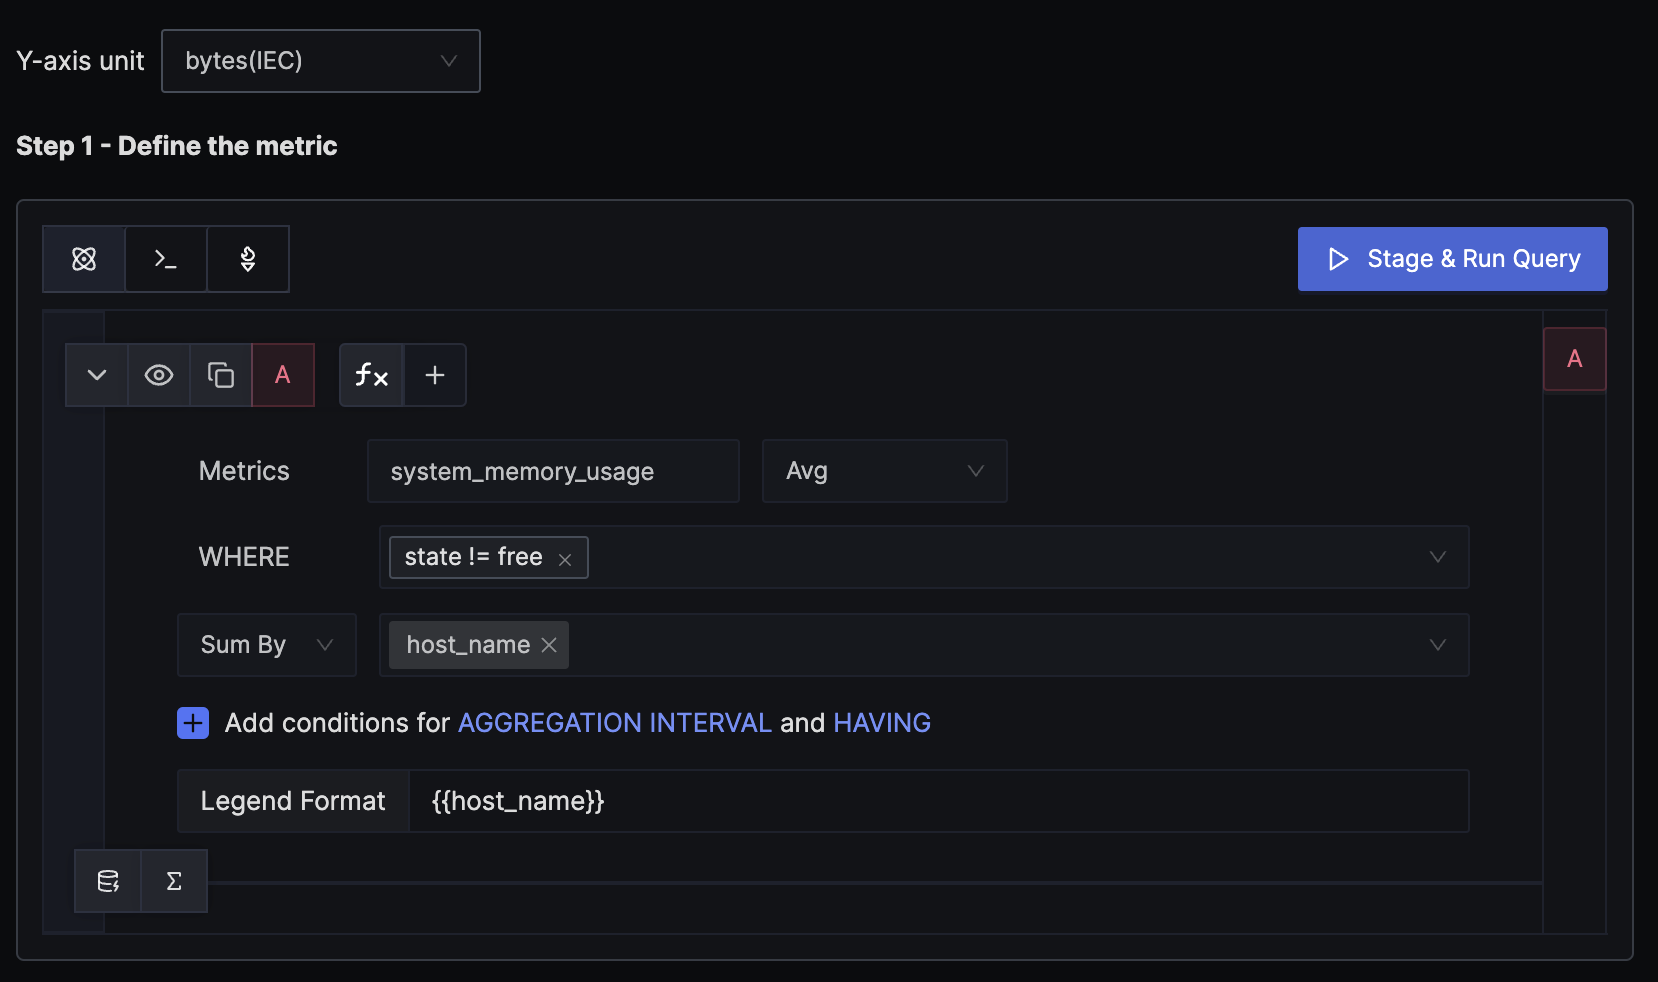This screenshot has width=1658, height=982.
Task: Remove the state != free filter tag
Action: click(x=565, y=559)
